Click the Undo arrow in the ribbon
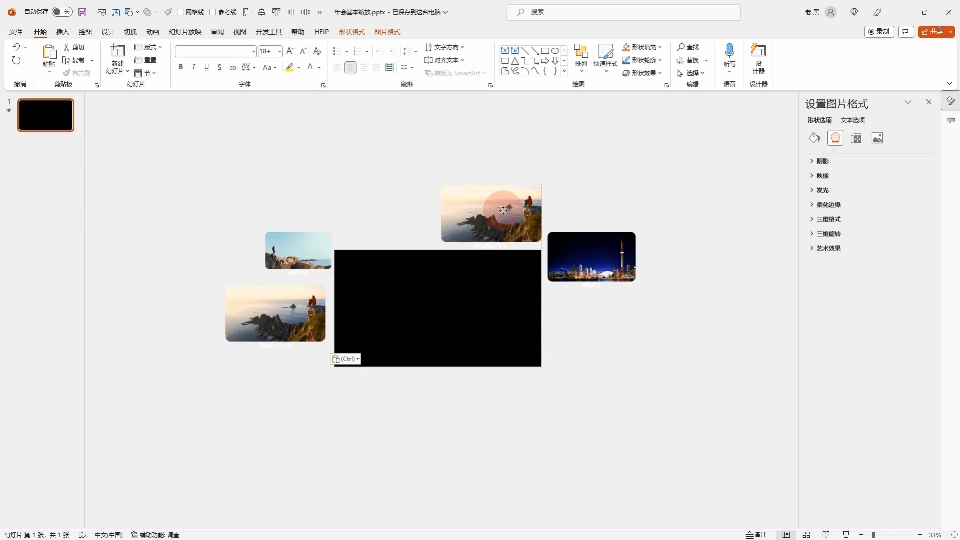The image size is (960, 540). 17,47
